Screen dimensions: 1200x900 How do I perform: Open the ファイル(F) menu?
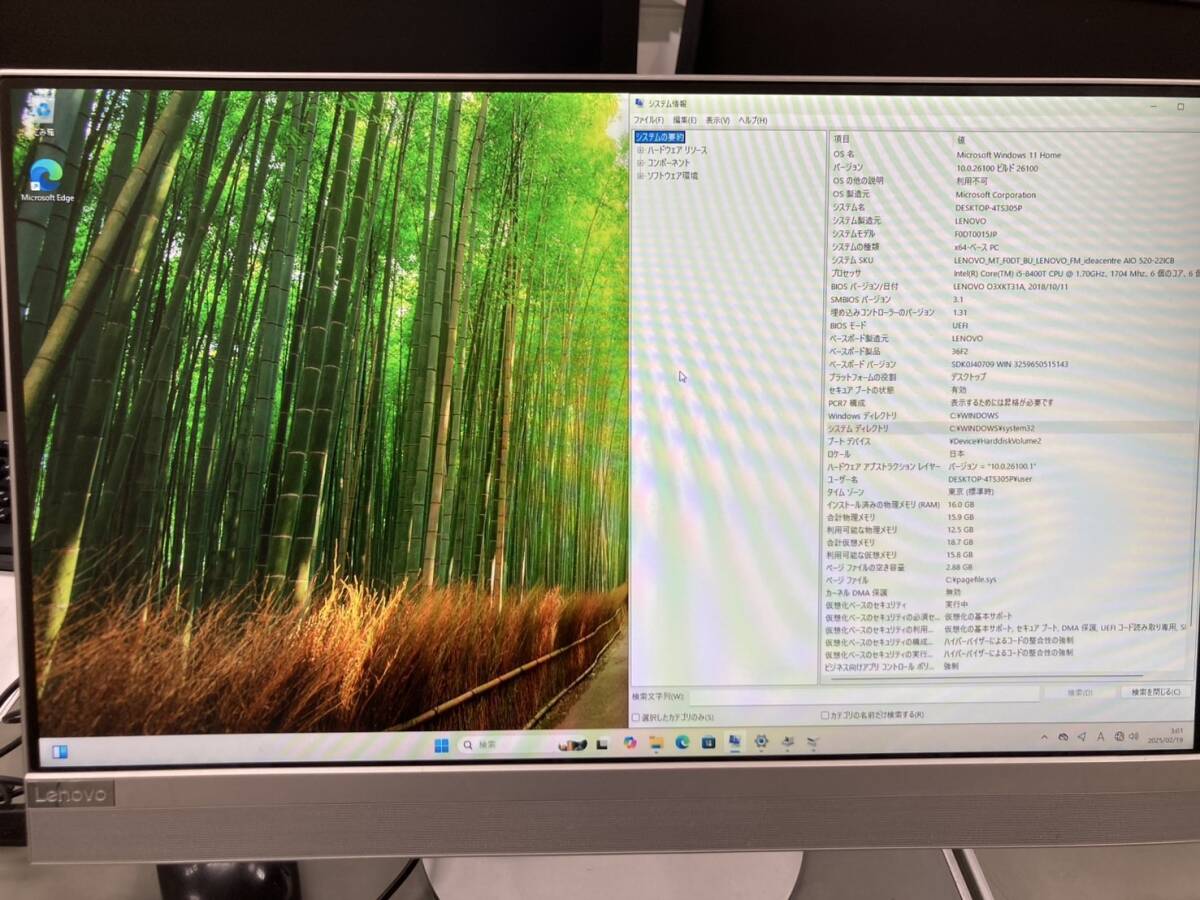tap(648, 120)
